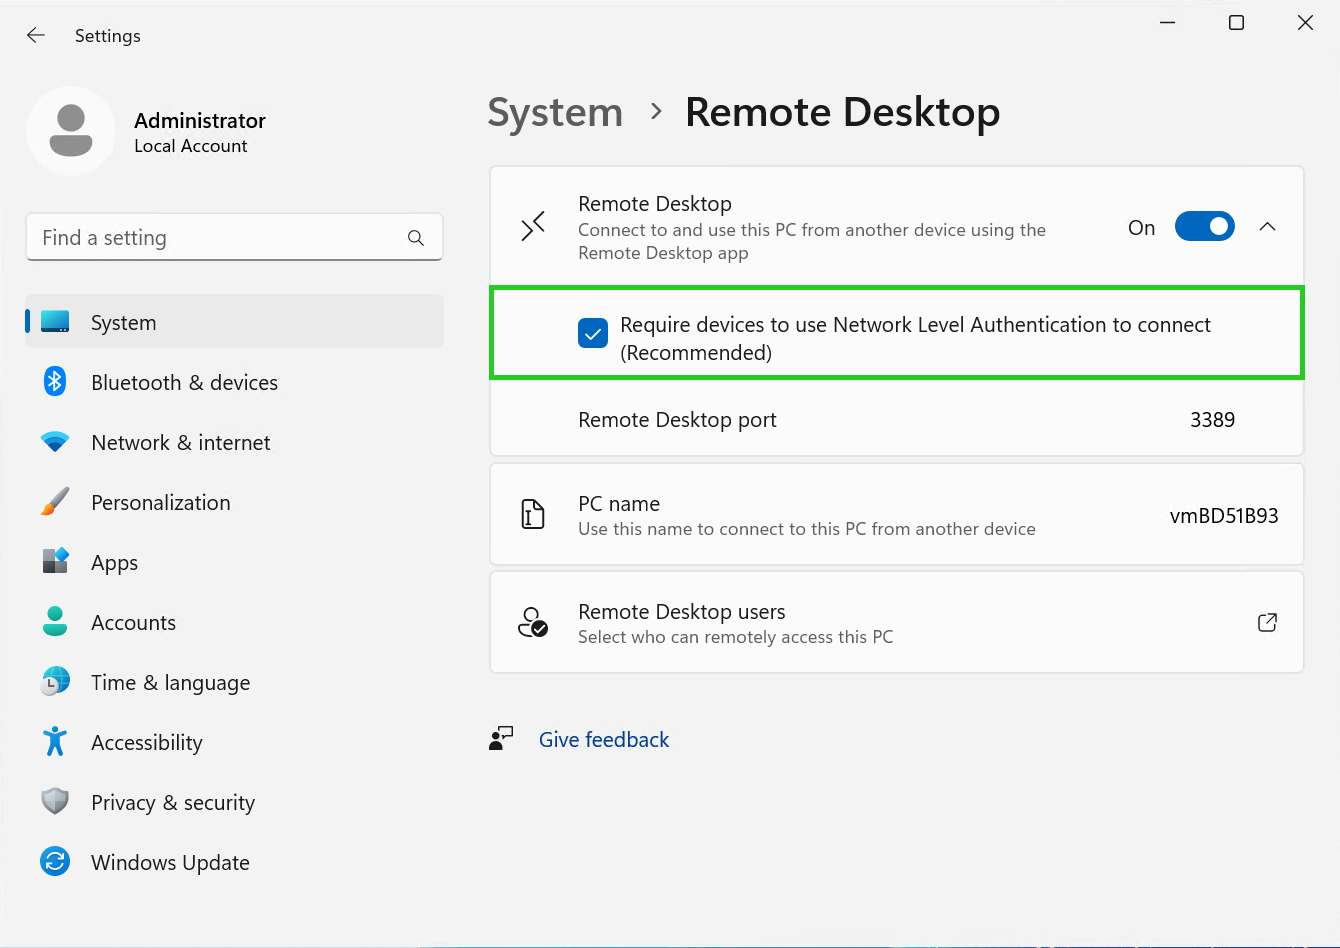Click the Administrator account avatar
The width and height of the screenshot is (1340, 948).
[x=71, y=131]
